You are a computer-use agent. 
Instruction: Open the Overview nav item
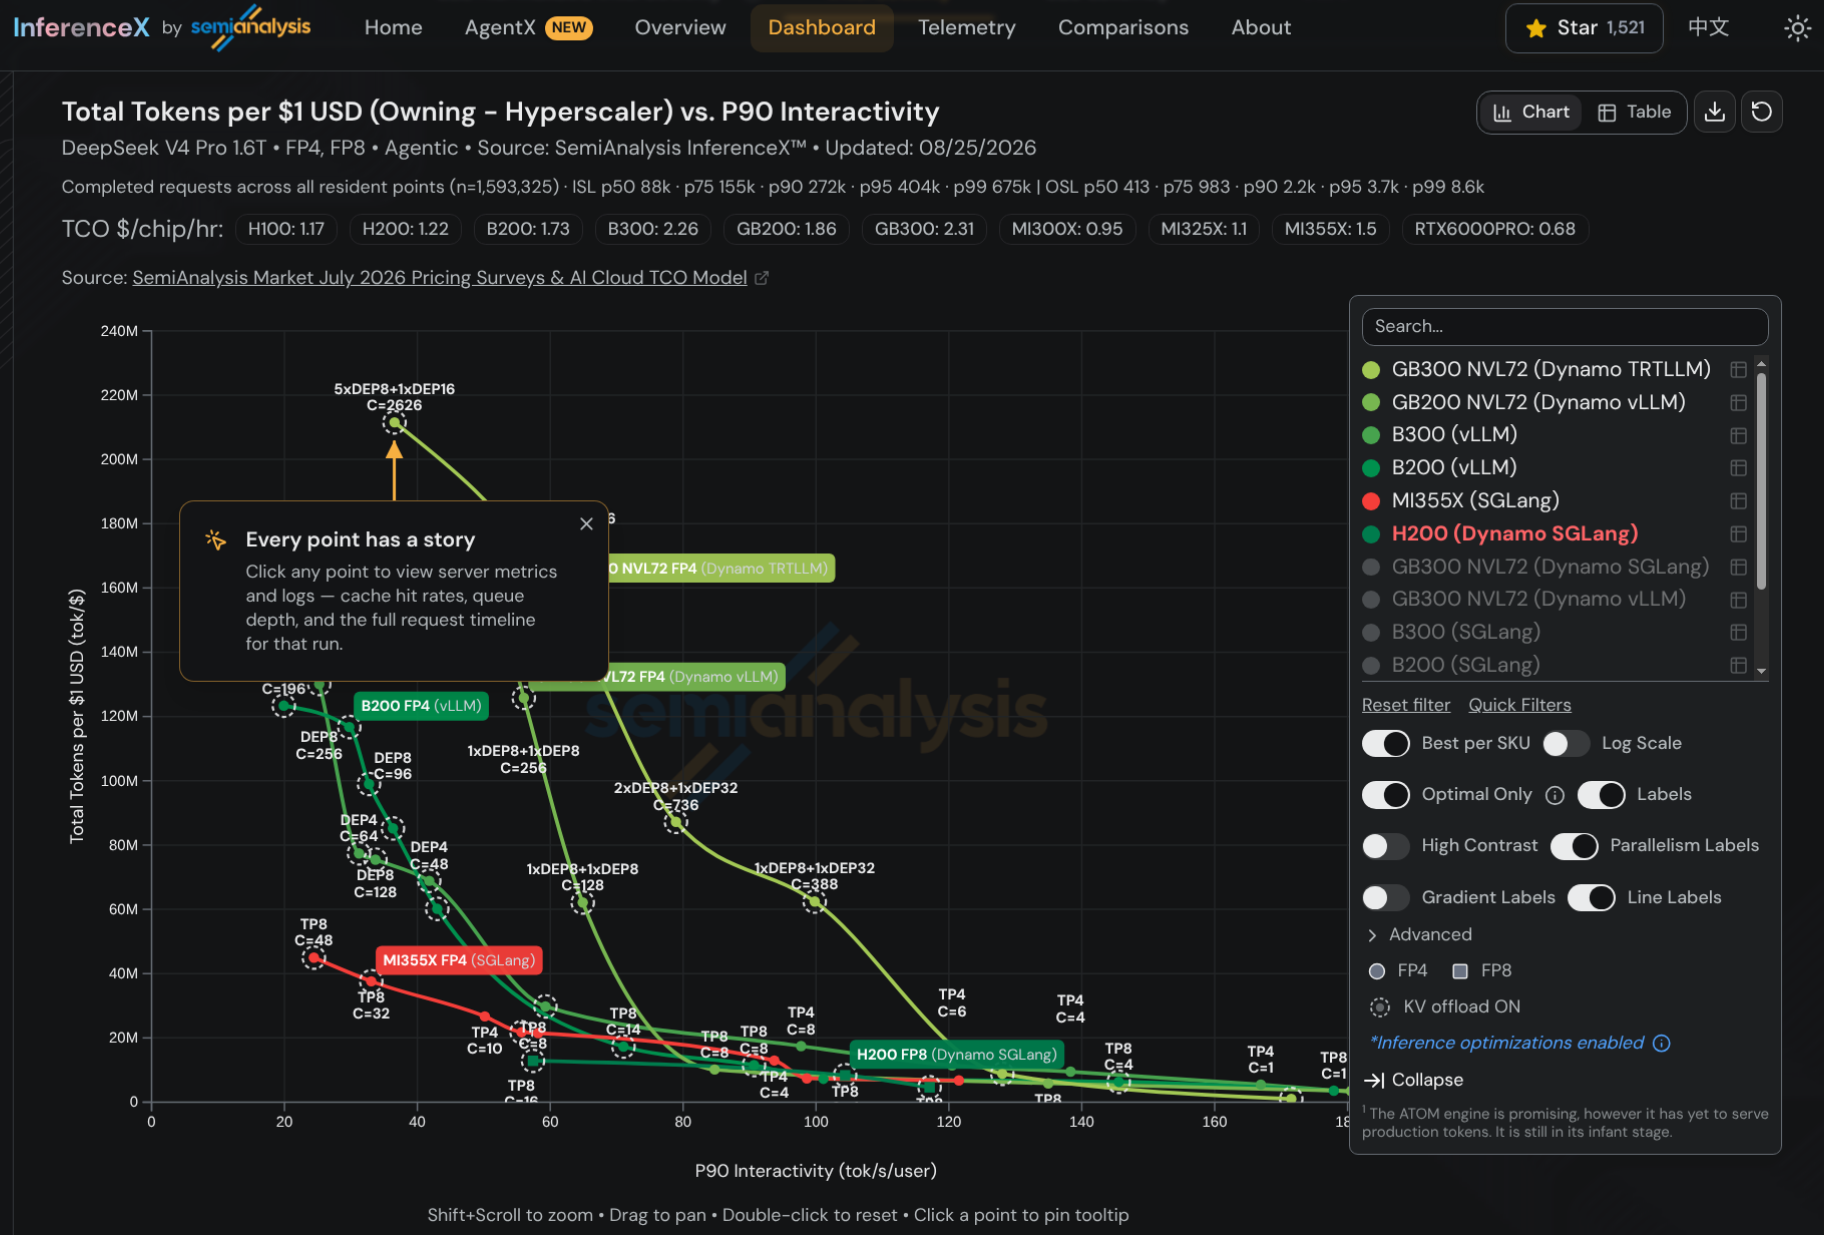pos(680,28)
